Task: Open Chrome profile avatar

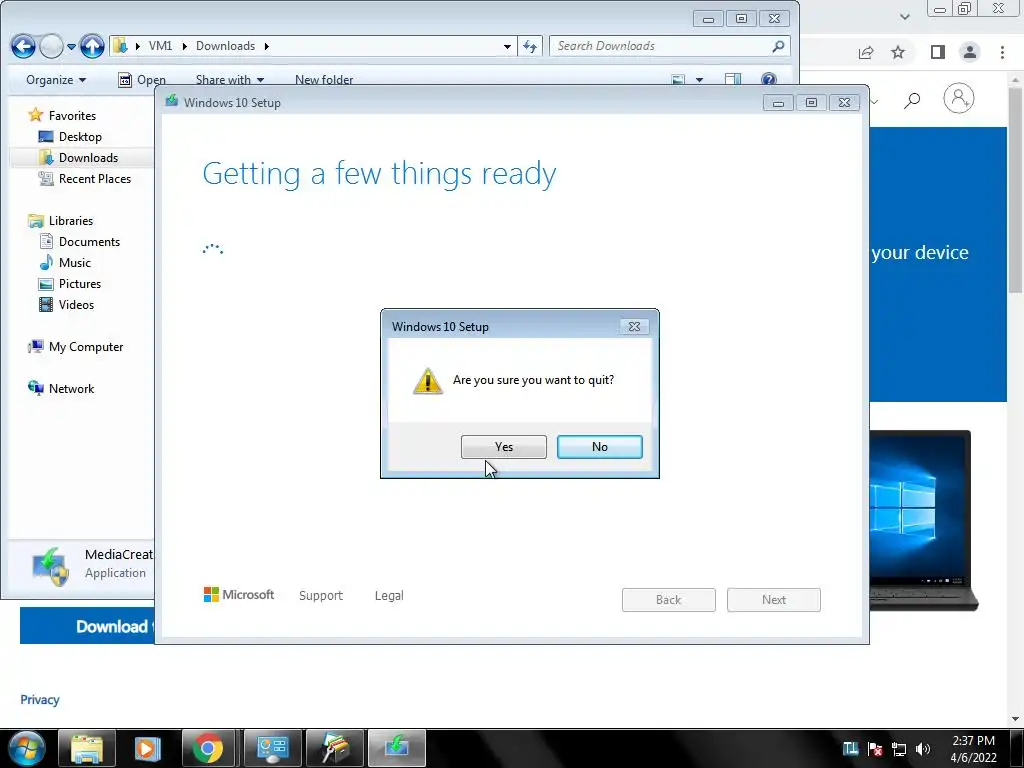Action: click(x=970, y=52)
